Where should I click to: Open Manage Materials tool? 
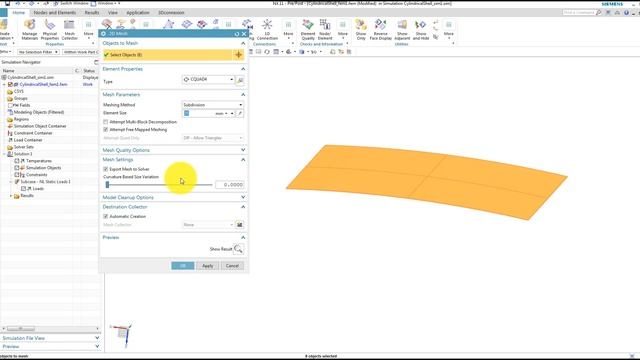29,29
